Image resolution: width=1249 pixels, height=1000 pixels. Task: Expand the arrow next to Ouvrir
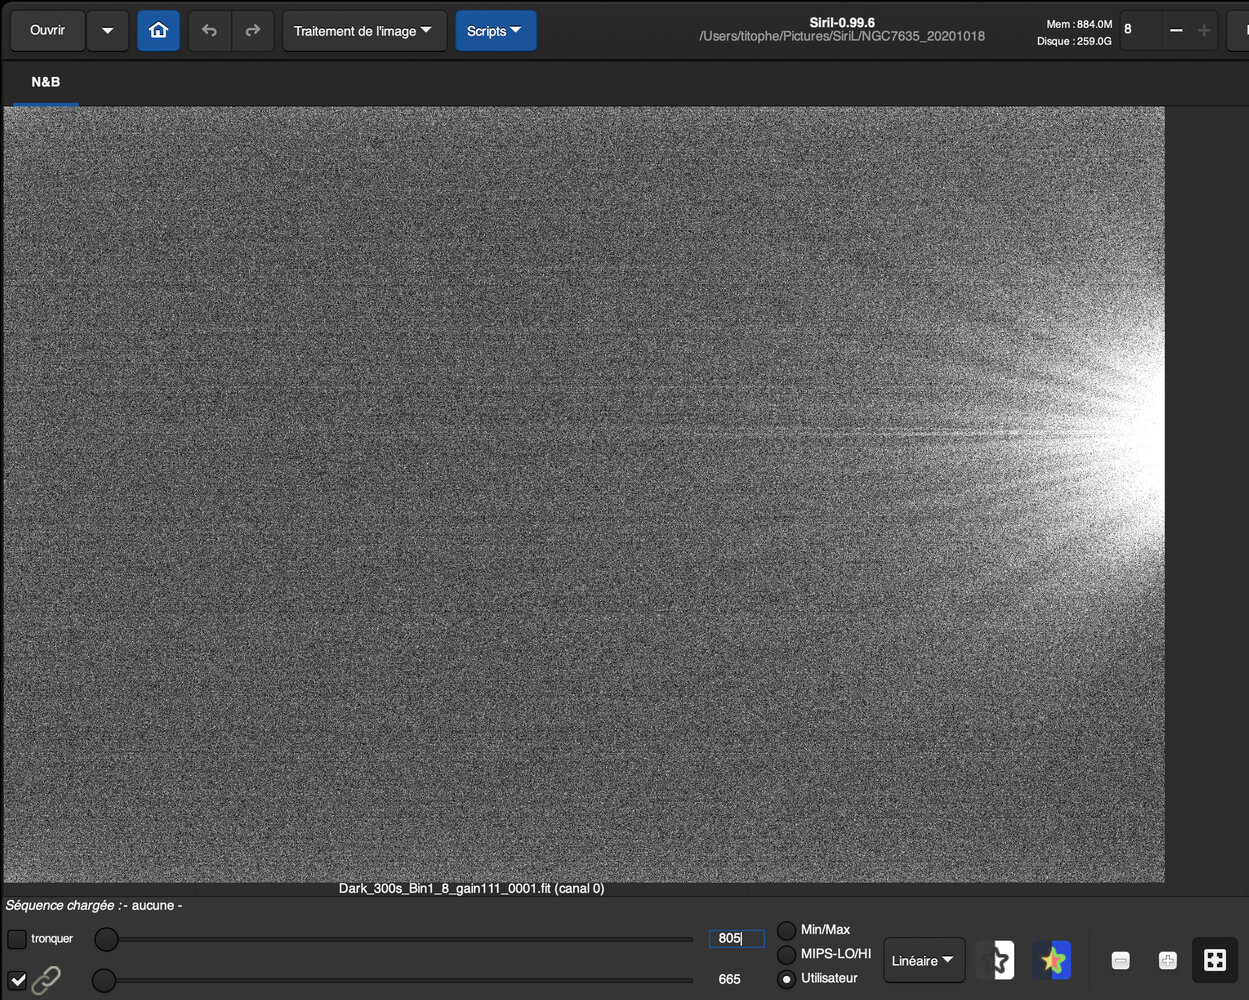(x=107, y=31)
